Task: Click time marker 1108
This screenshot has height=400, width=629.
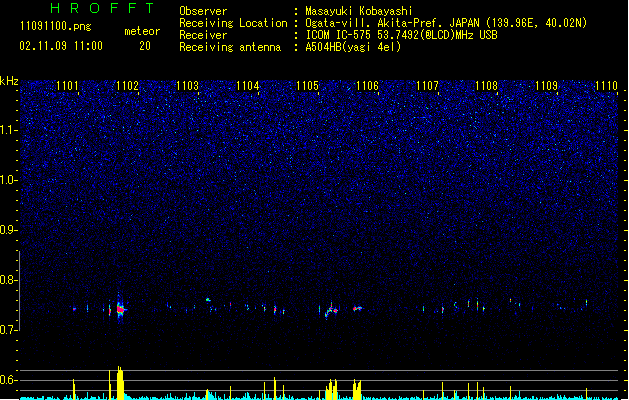Action: (x=486, y=86)
